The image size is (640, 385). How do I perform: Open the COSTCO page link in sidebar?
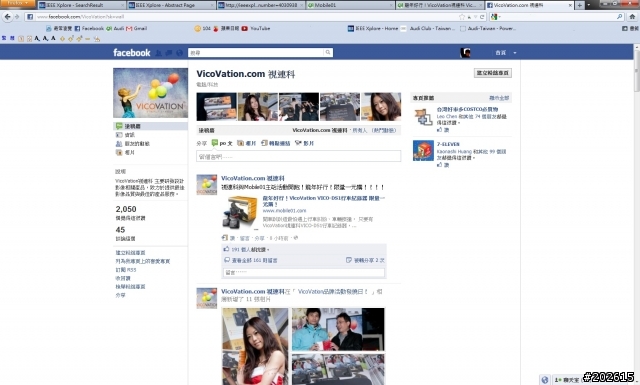(x=467, y=109)
